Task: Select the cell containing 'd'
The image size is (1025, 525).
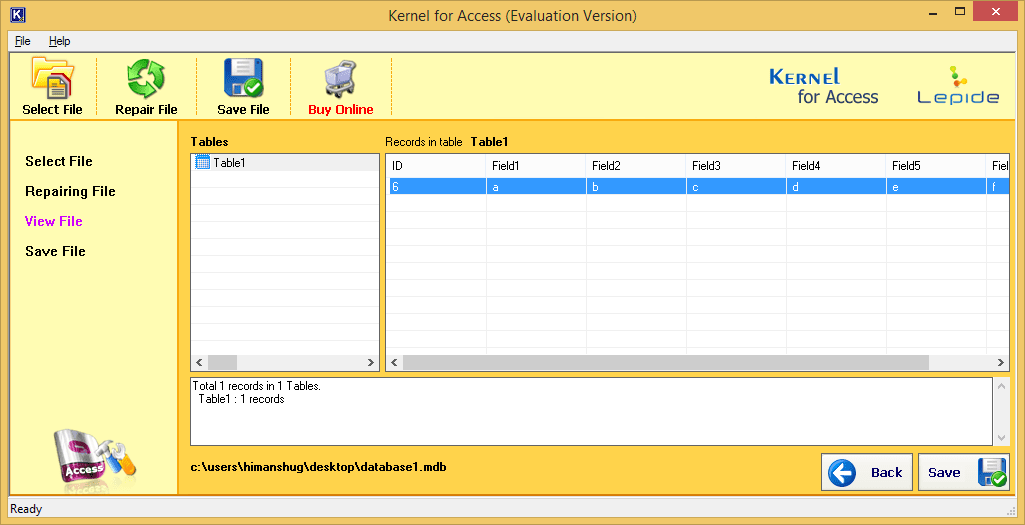Action: click(836, 186)
